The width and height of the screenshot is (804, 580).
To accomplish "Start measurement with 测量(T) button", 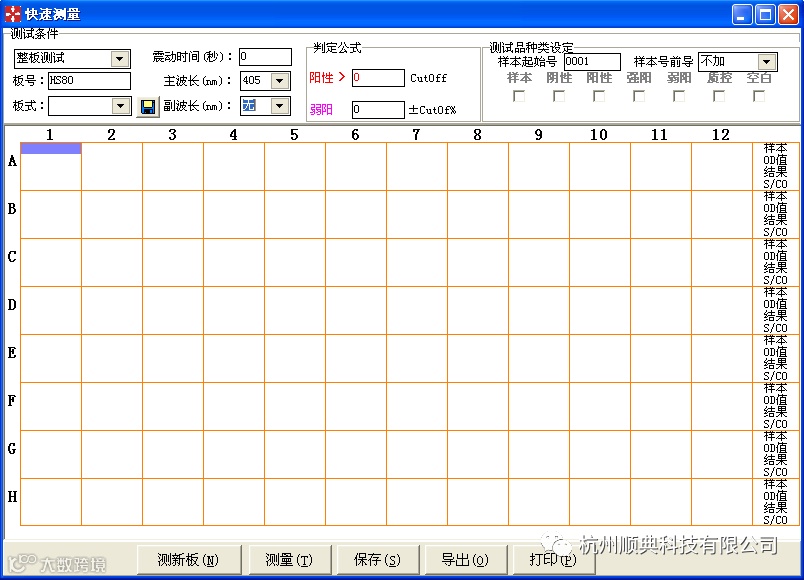I will 290,559.
